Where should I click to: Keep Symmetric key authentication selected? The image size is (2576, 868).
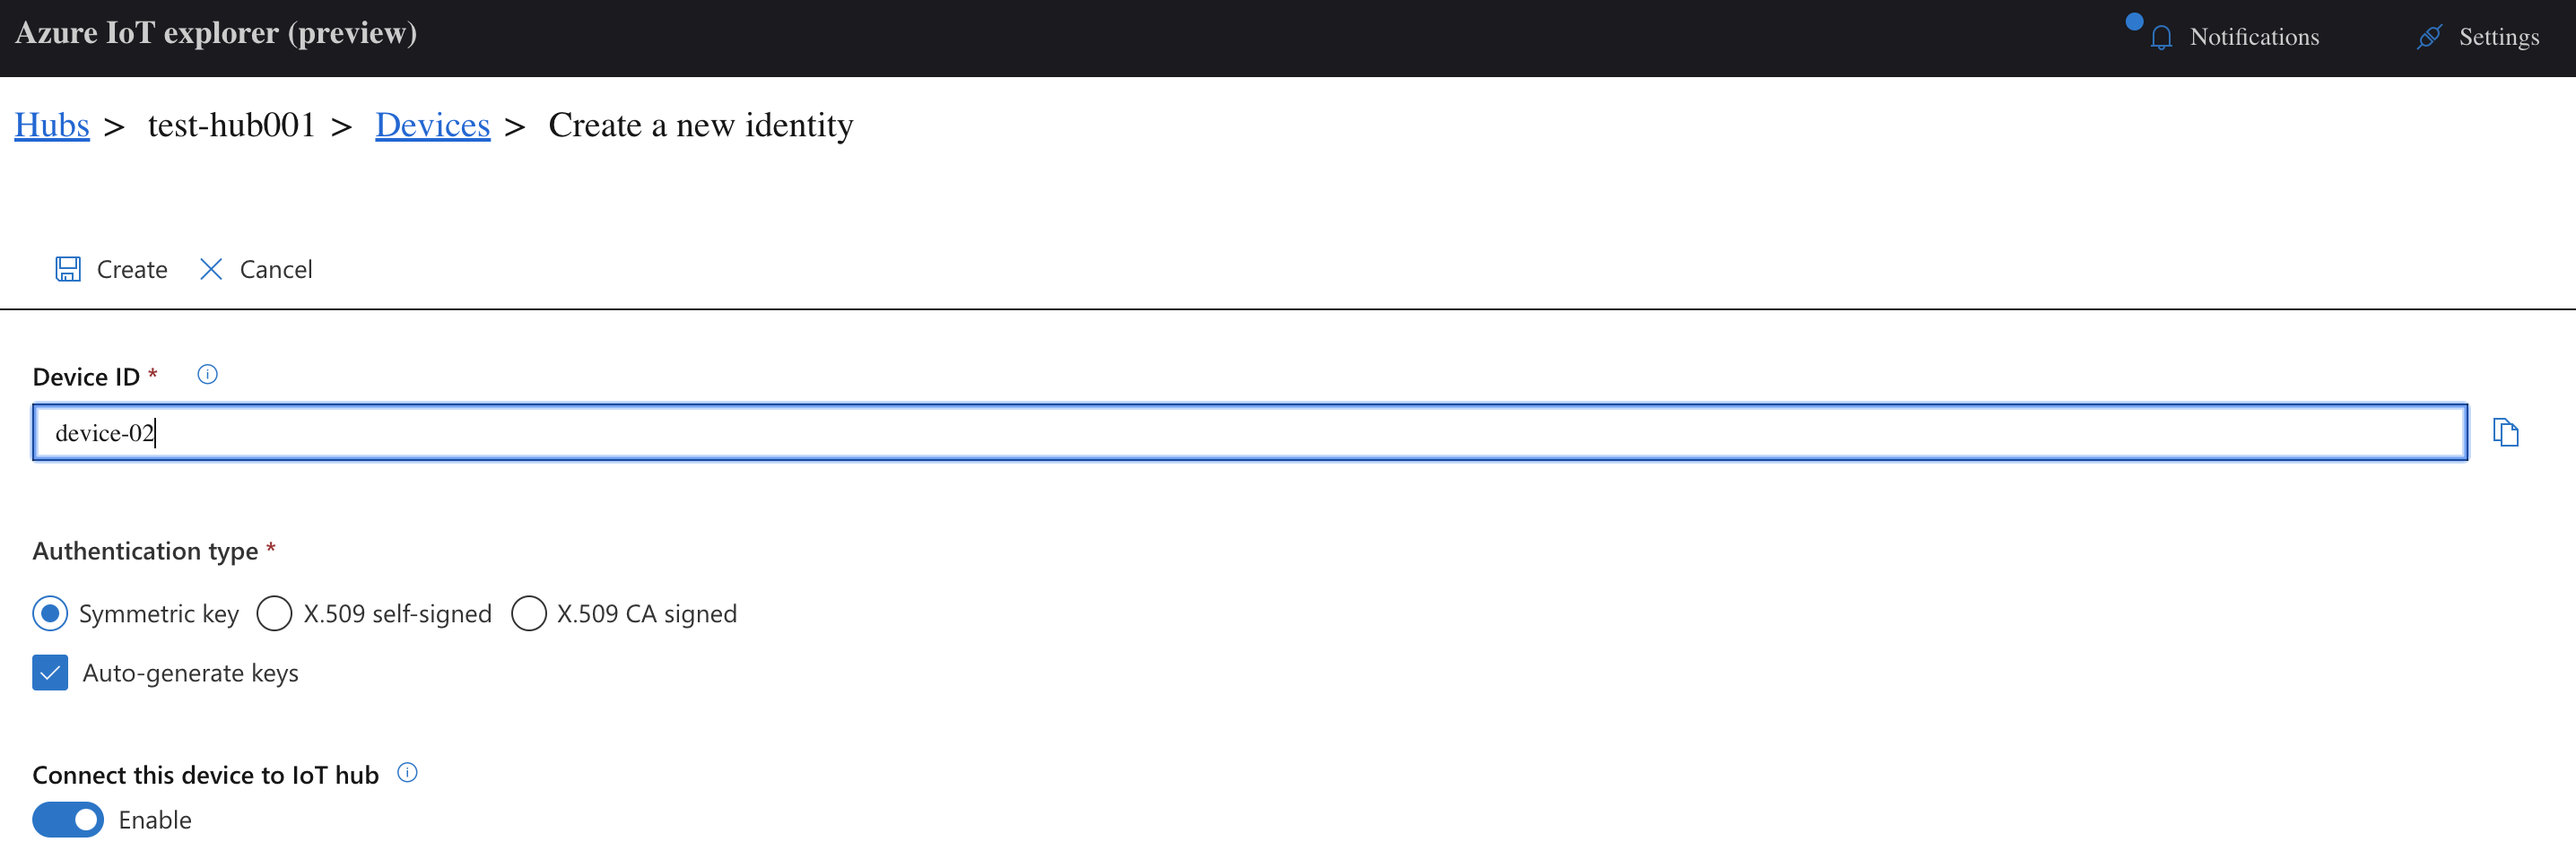pyautogui.click(x=50, y=613)
